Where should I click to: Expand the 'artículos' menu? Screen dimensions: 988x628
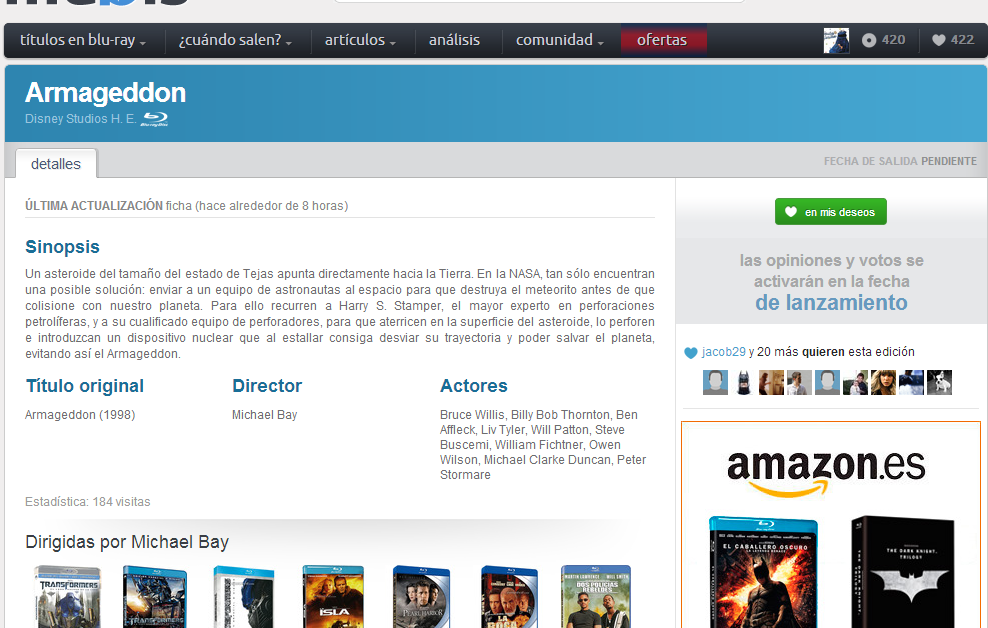point(360,40)
